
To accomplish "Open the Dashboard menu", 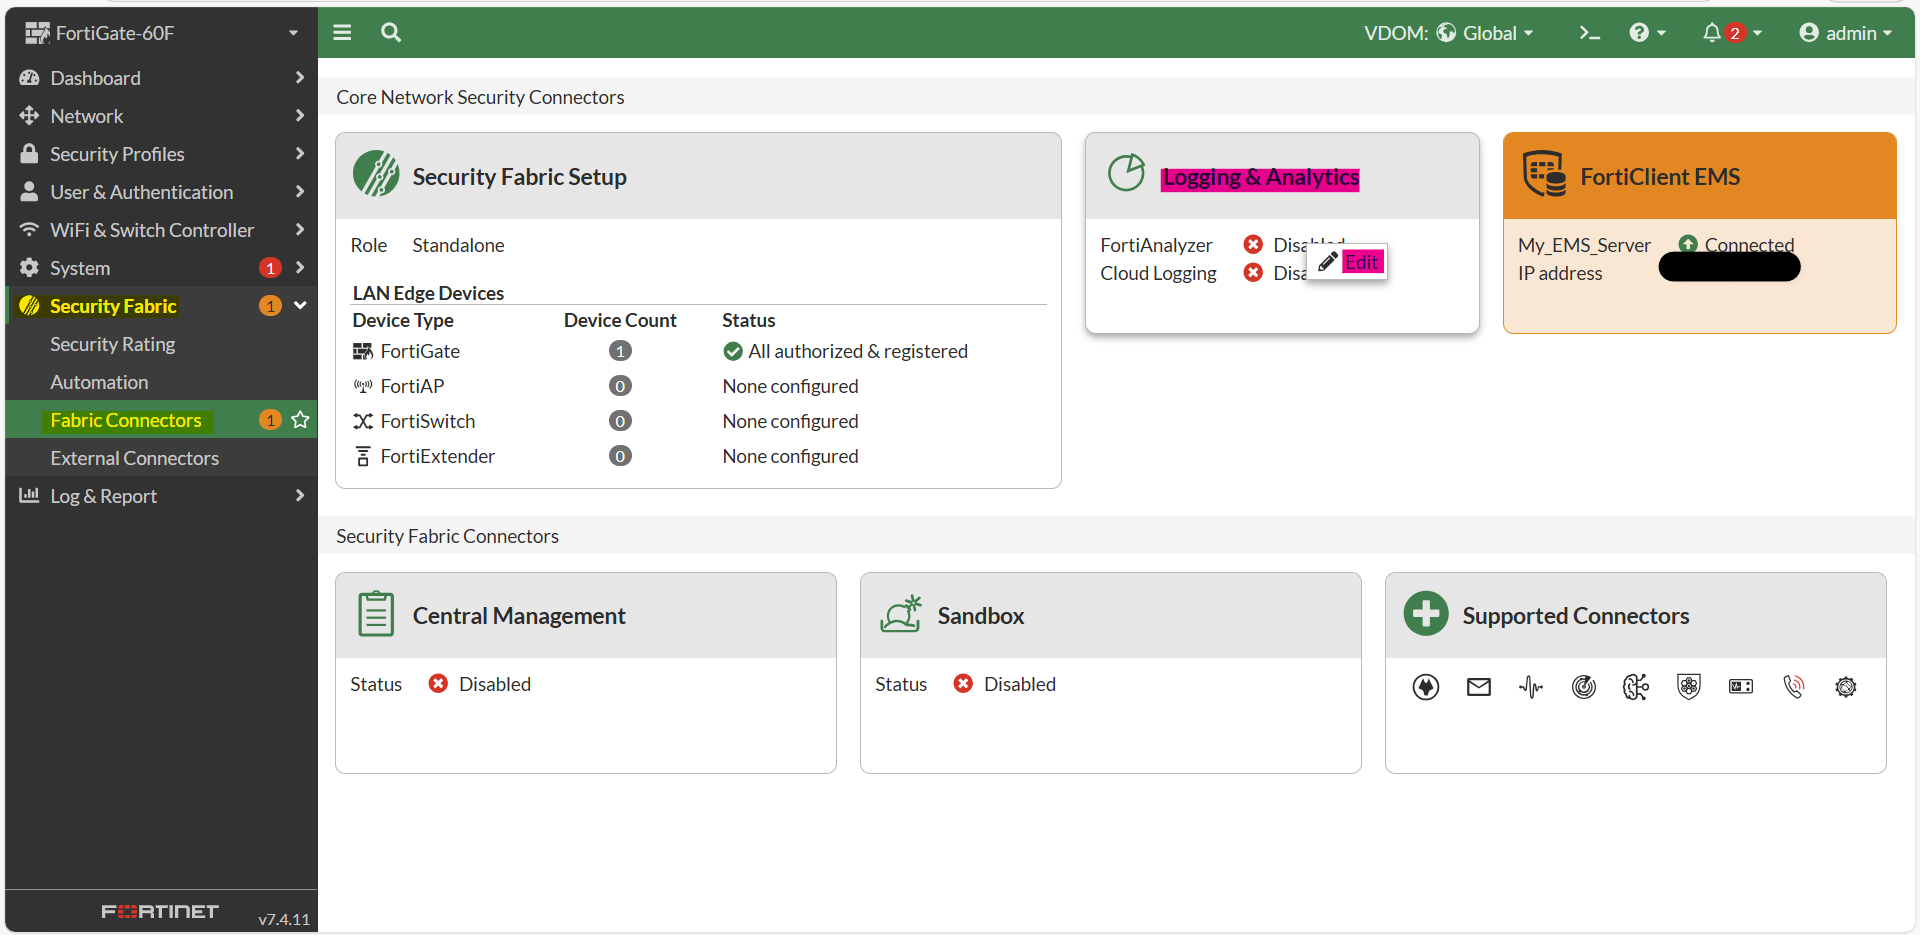I will tap(162, 78).
